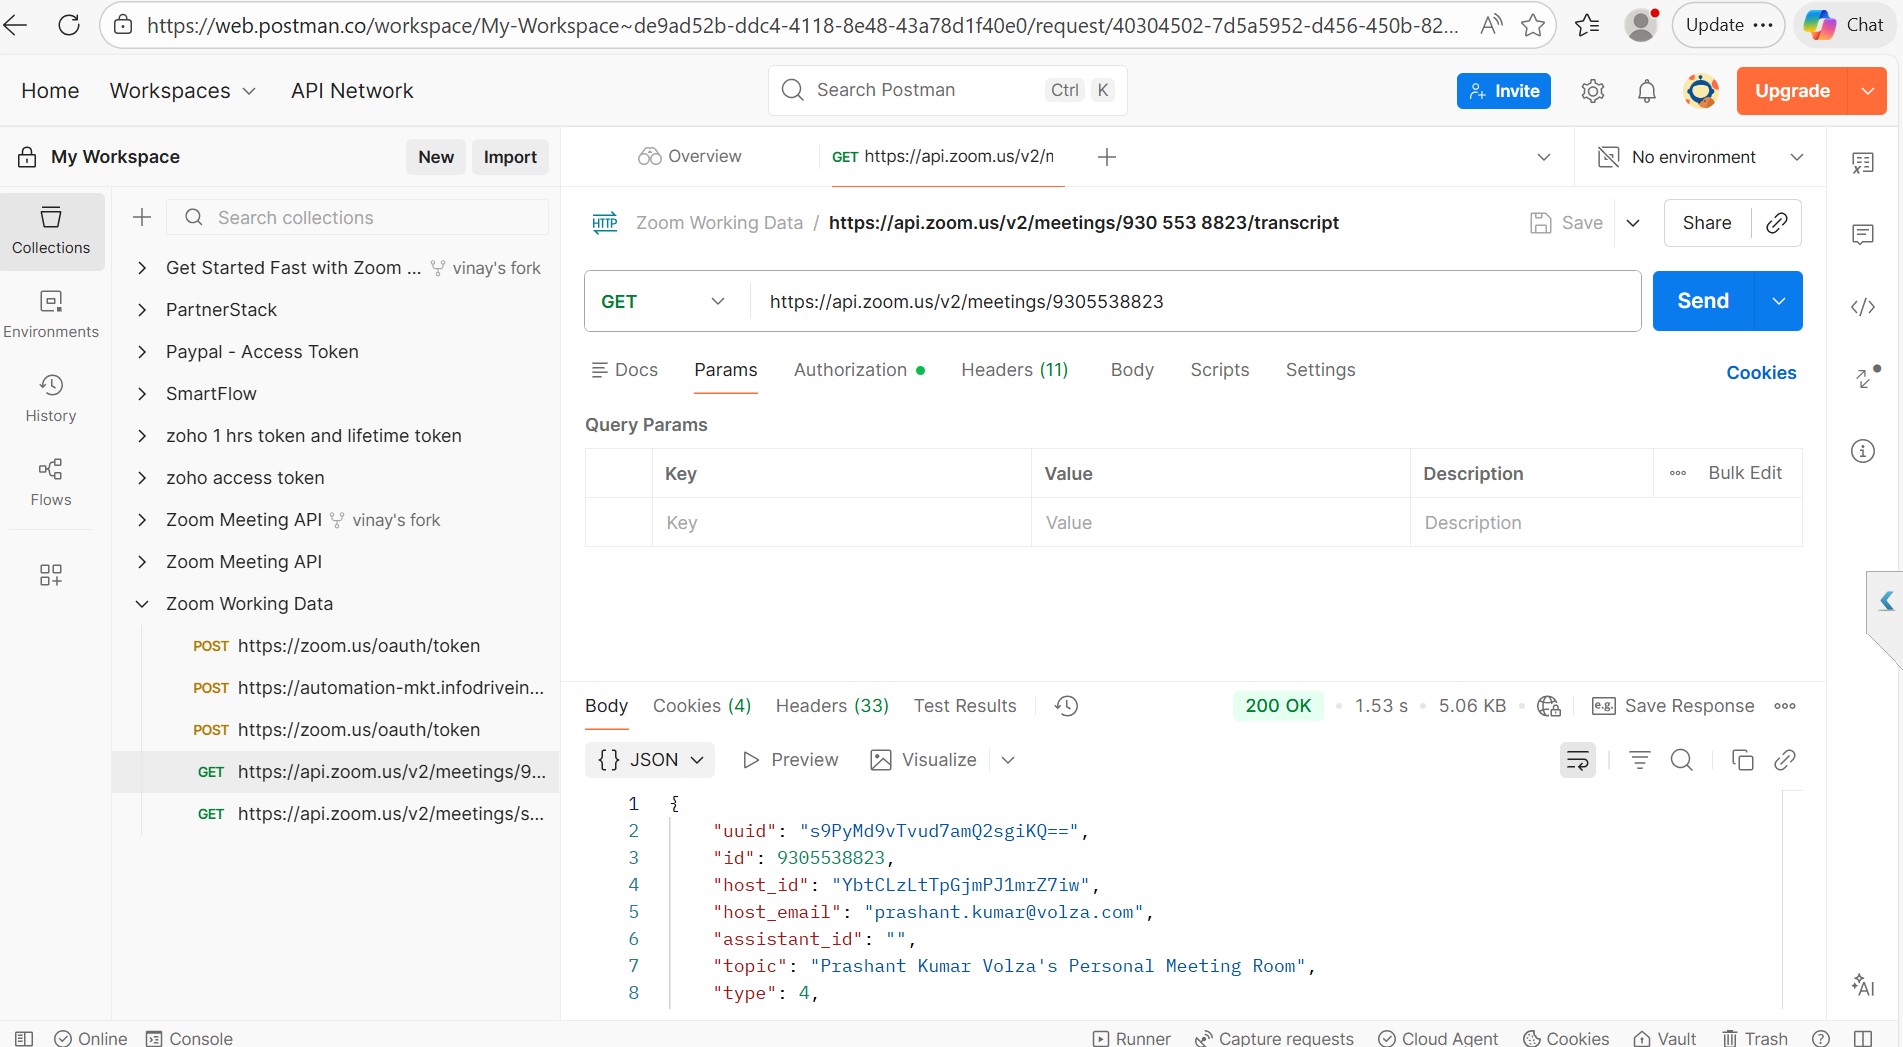Click the Send button
This screenshot has height=1047, width=1903.
click(1702, 301)
